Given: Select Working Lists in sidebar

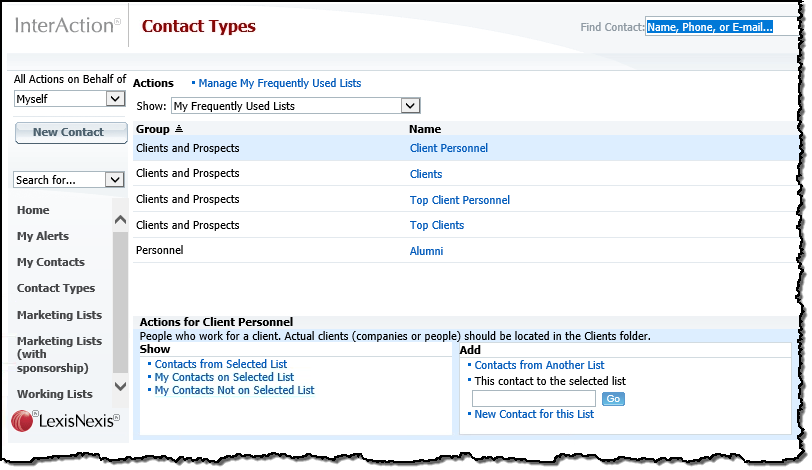Looking at the screenshot, I should click(x=55, y=394).
